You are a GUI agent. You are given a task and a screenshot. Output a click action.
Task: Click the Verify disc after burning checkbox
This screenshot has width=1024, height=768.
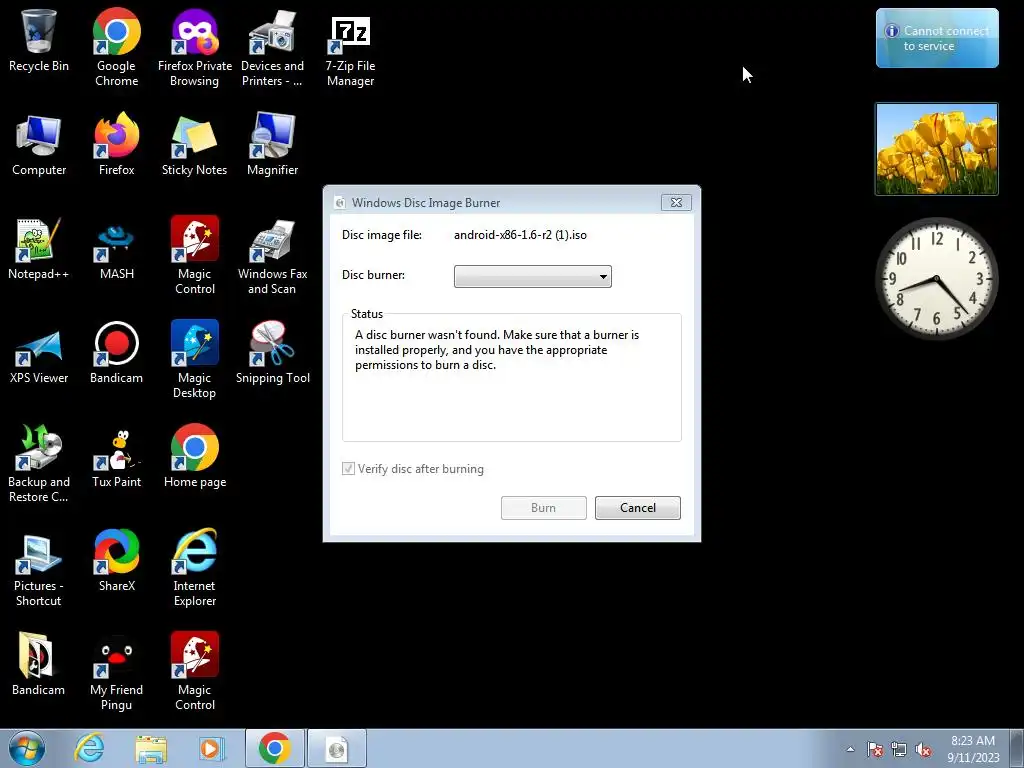pos(348,469)
